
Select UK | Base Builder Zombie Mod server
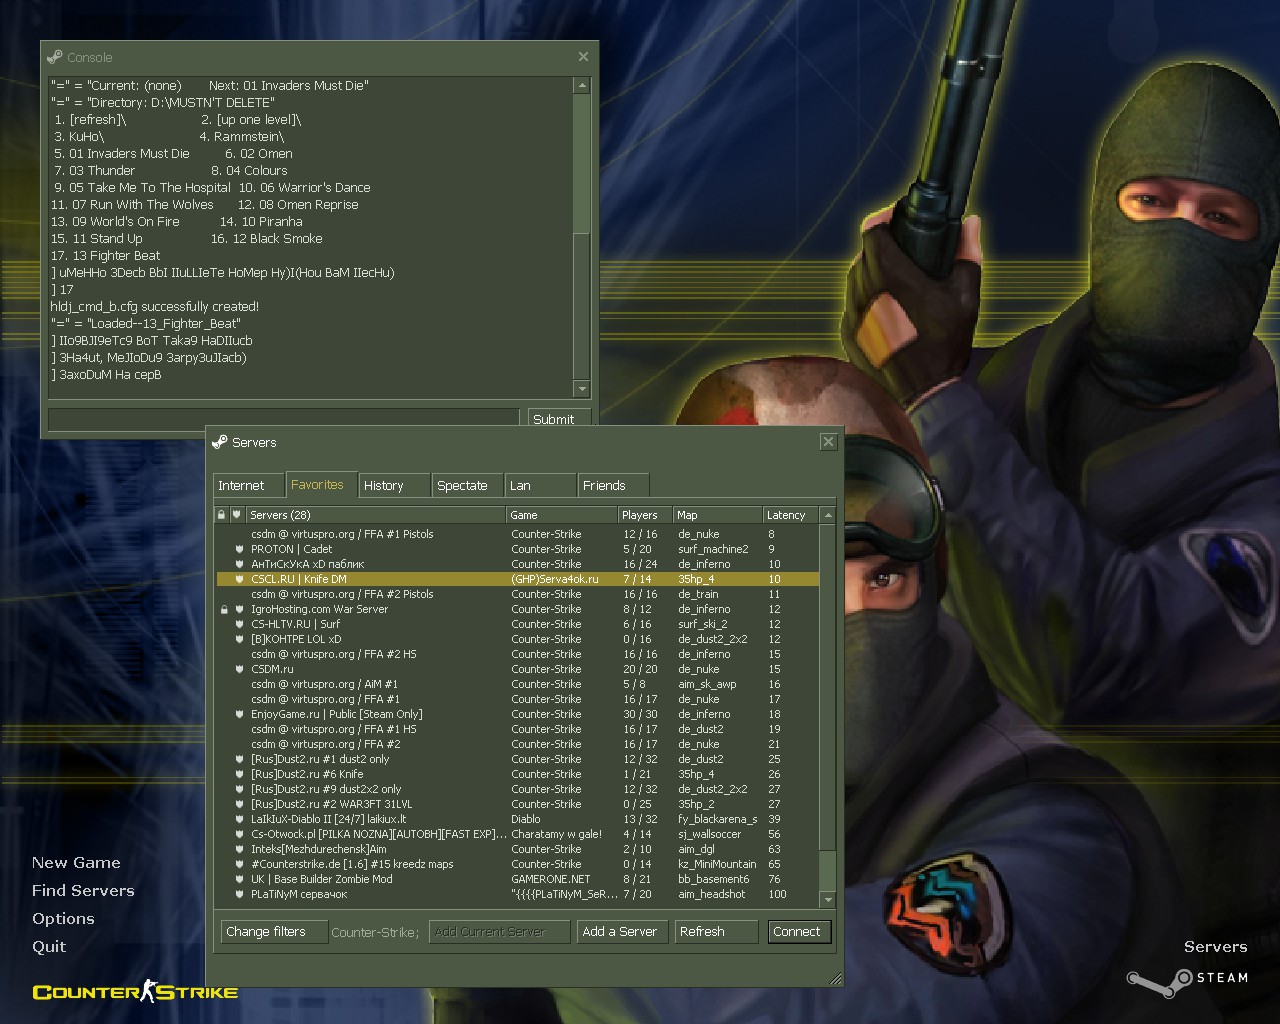tap(518, 879)
